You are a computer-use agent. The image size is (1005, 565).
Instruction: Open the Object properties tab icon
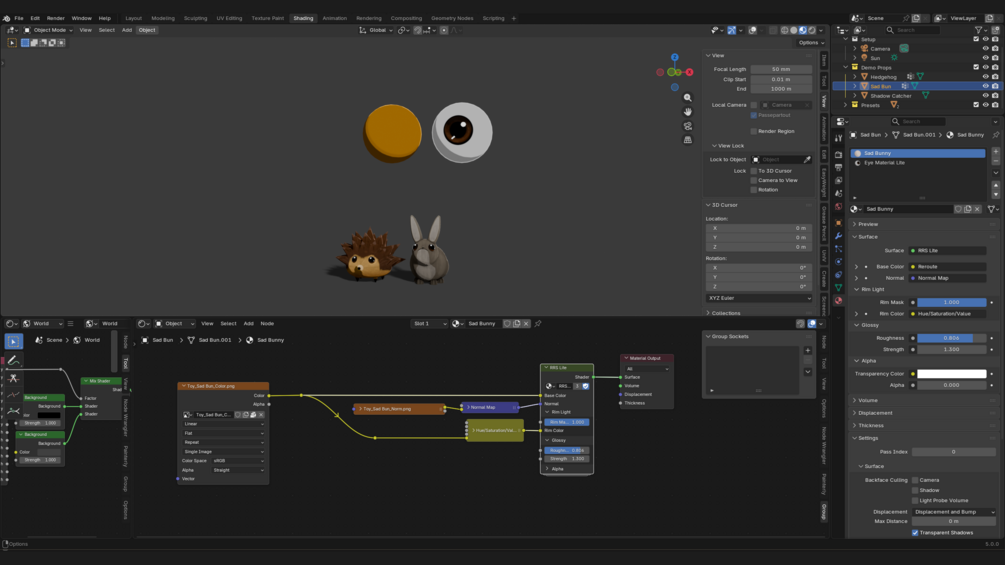[x=838, y=223]
